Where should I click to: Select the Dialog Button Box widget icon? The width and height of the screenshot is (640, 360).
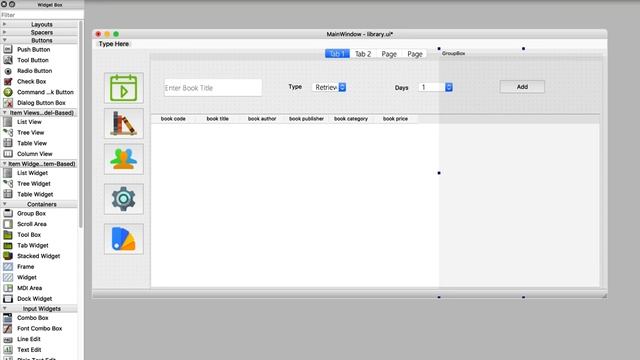(x=8, y=103)
